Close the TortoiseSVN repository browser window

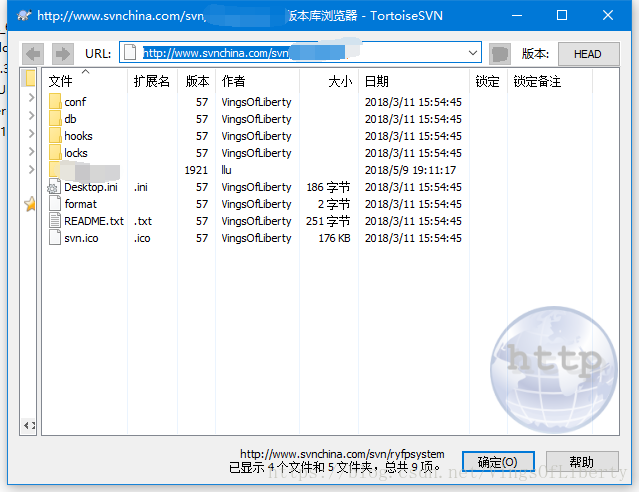(x=608, y=15)
